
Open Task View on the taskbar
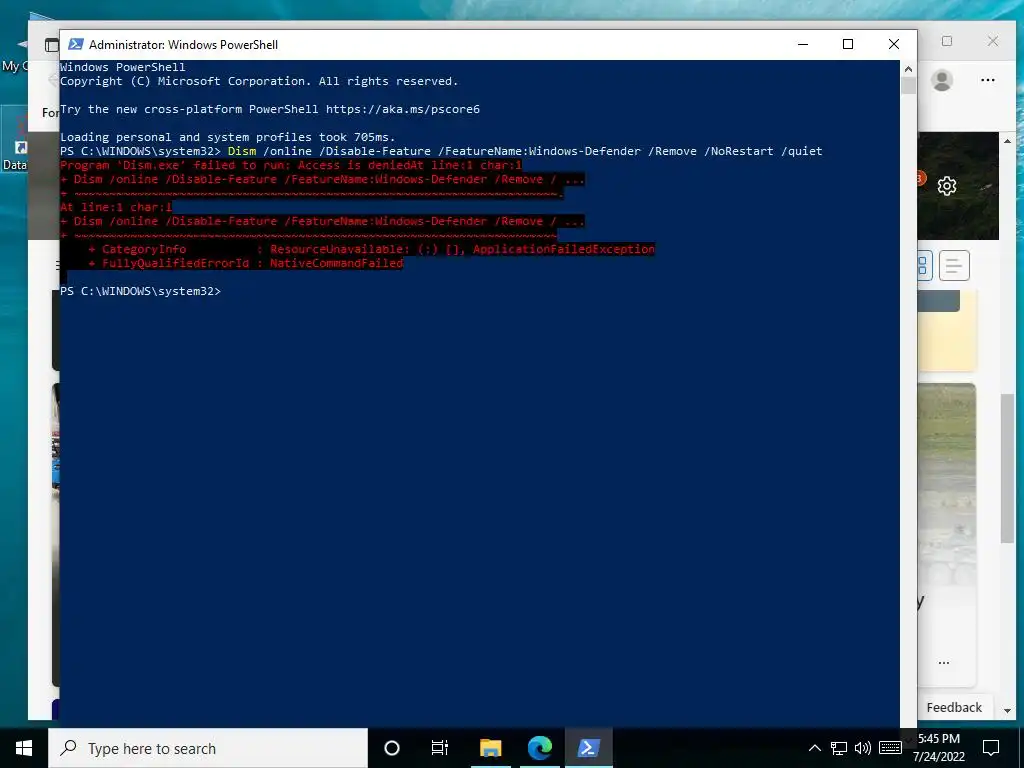point(440,748)
